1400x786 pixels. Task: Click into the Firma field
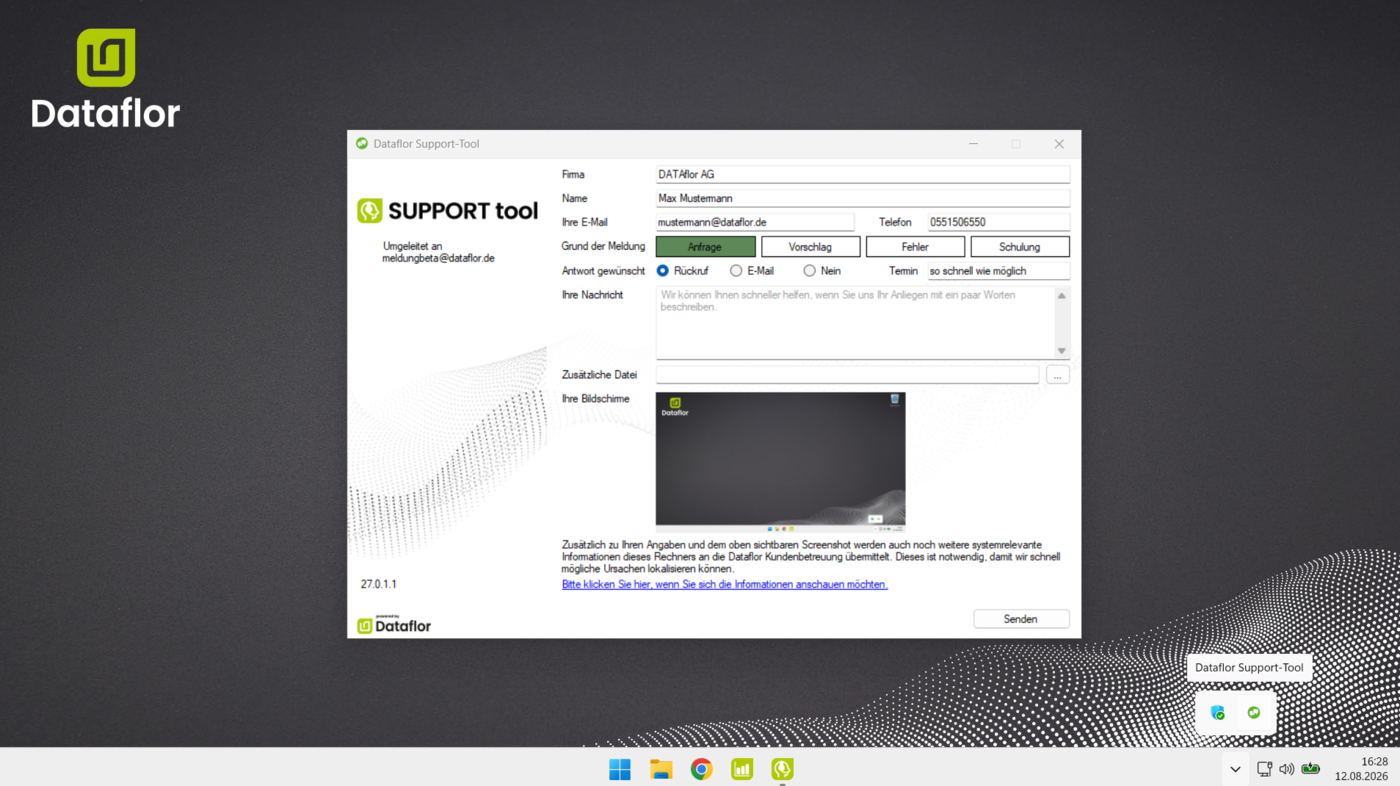click(x=863, y=174)
